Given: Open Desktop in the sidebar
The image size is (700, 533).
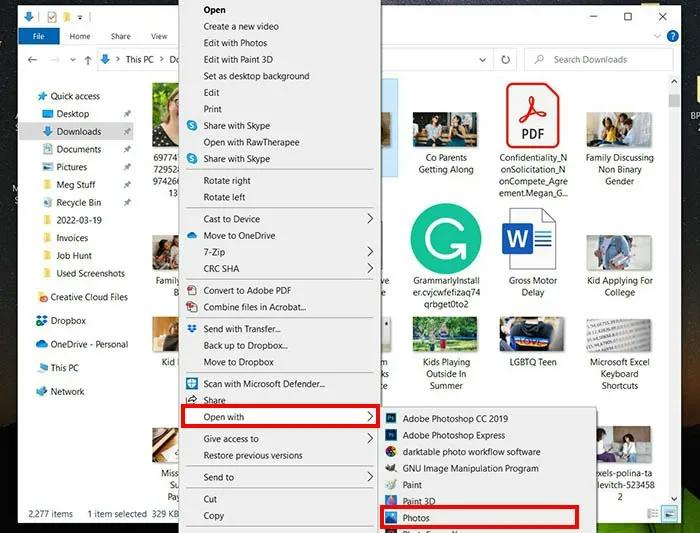Looking at the screenshot, I should point(66,114).
